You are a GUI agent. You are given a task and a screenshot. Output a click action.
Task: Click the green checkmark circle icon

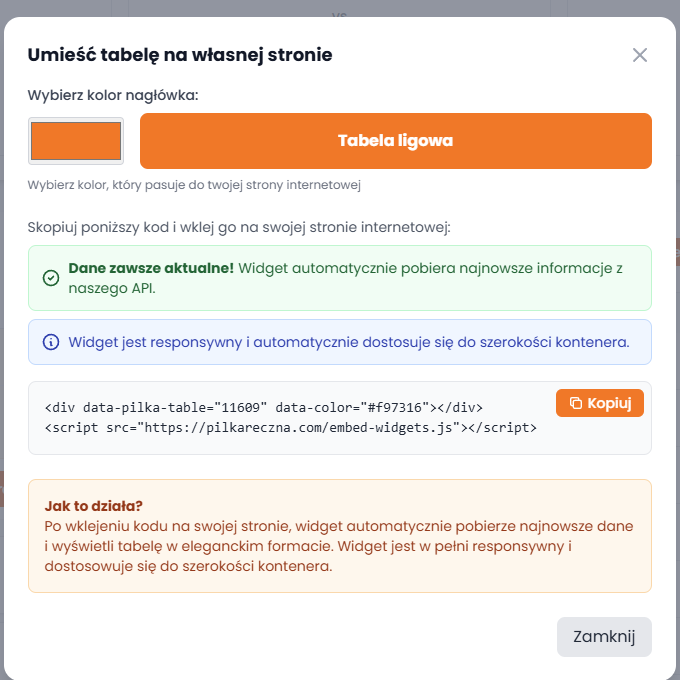coord(51,278)
